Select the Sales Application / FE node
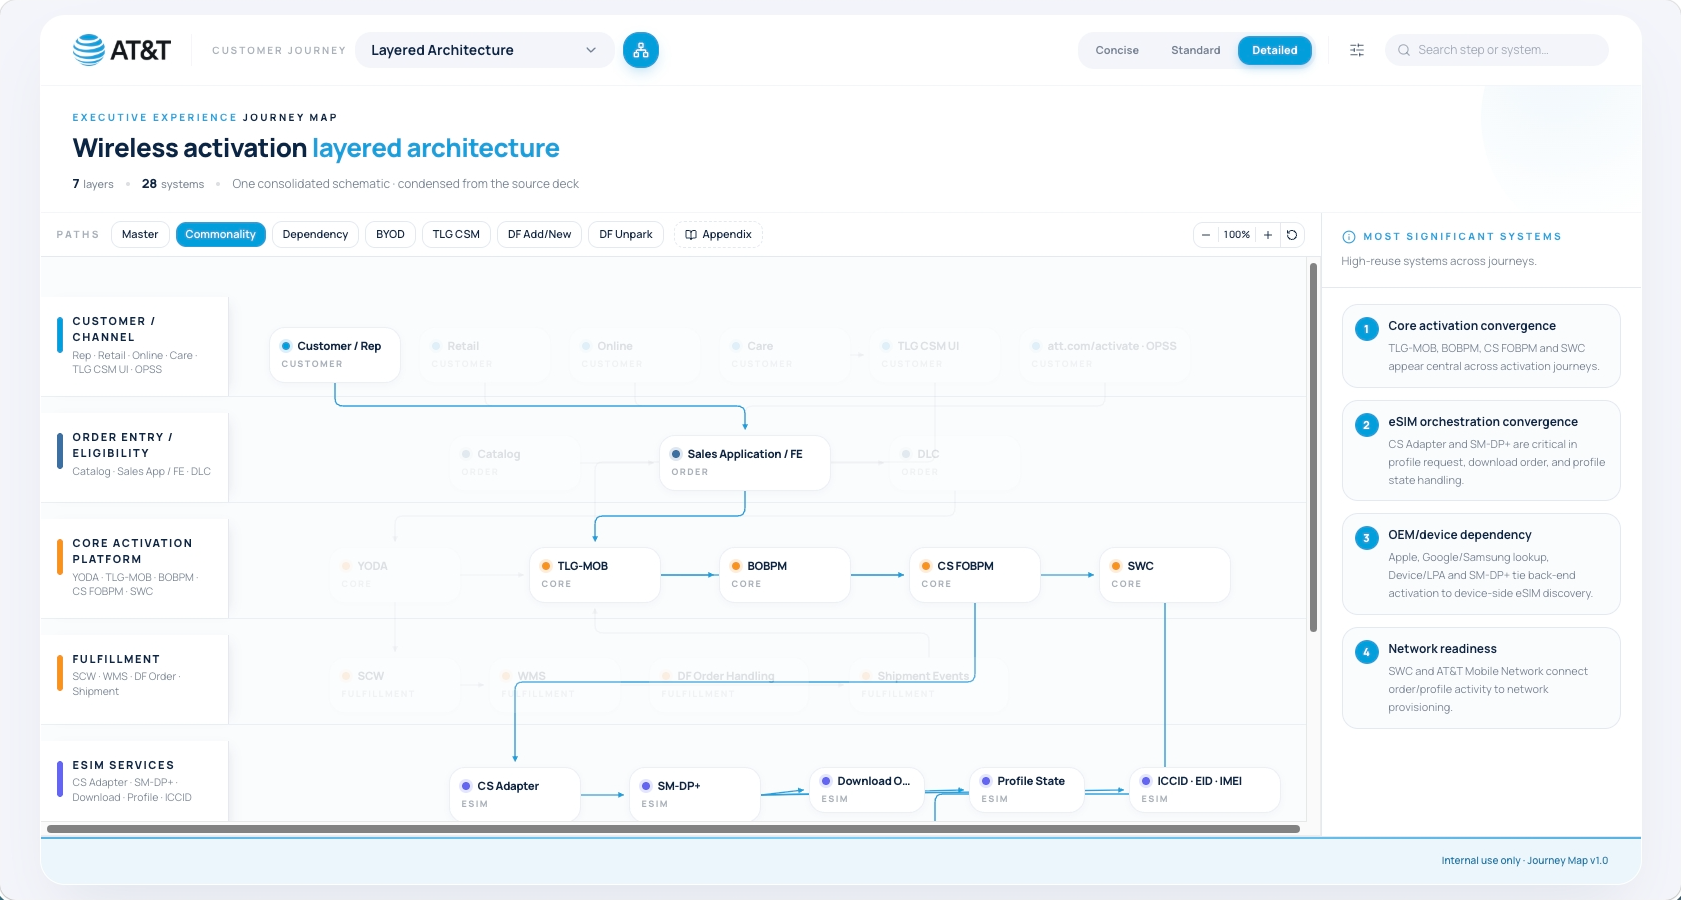1681x900 pixels. [x=745, y=463]
